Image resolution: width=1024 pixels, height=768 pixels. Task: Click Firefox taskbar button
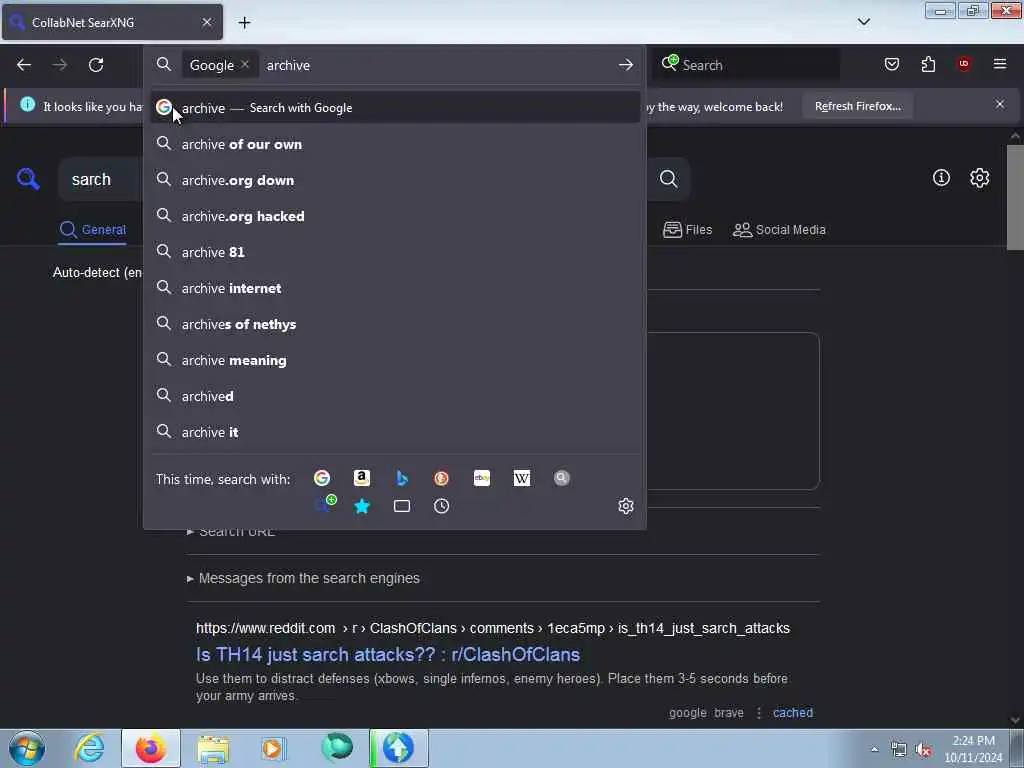pos(150,748)
